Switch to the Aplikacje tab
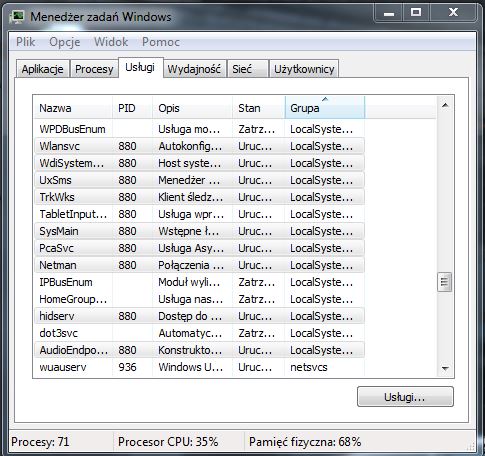This screenshot has height=456, width=485. coord(43,69)
